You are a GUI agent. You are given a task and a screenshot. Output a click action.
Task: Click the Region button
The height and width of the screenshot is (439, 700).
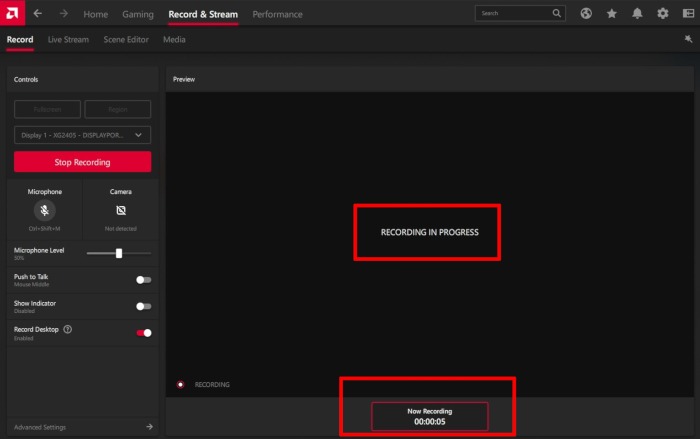point(118,109)
